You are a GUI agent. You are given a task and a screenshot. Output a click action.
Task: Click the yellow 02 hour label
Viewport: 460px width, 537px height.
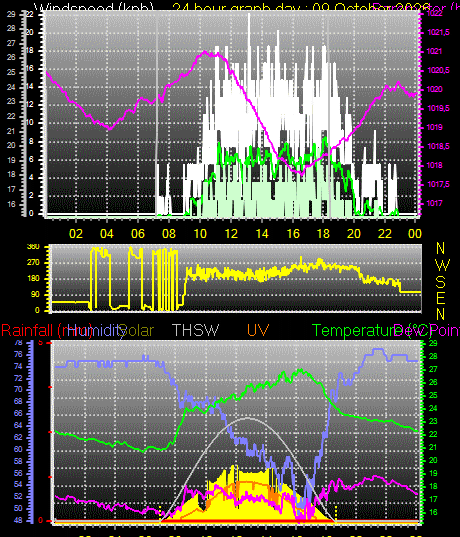tap(76, 234)
